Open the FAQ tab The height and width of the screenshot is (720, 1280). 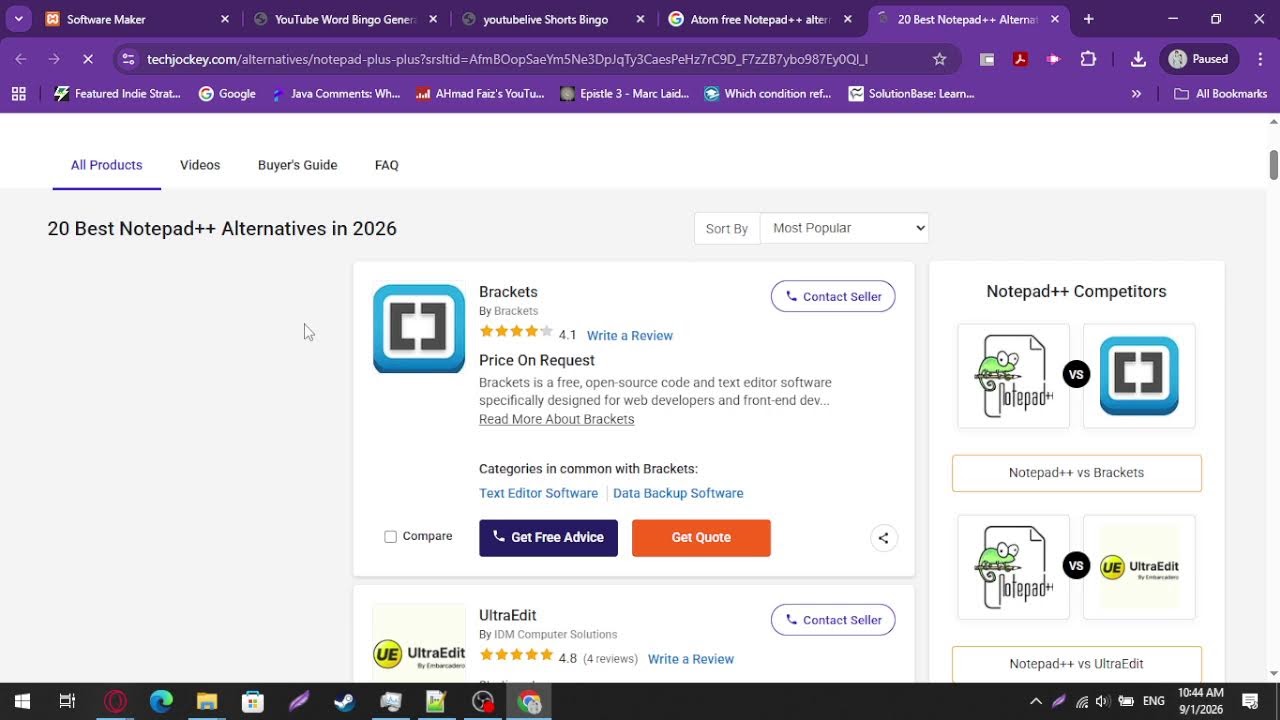[x=387, y=165]
